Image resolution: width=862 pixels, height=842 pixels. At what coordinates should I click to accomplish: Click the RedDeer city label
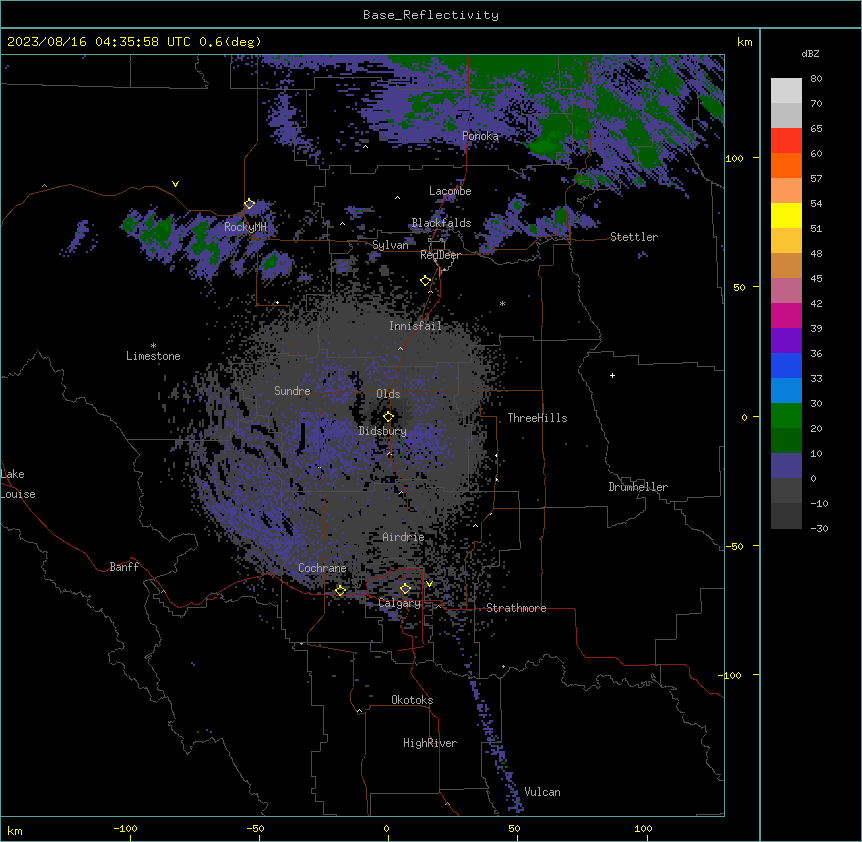tap(440, 255)
